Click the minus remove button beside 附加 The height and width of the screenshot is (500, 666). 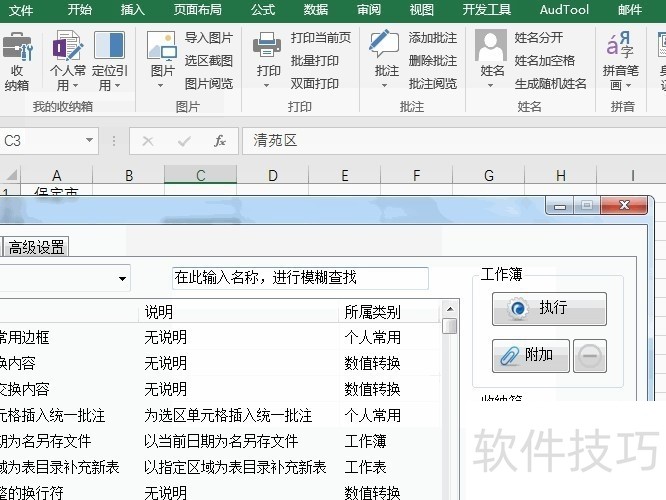pyautogui.click(x=590, y=356)
